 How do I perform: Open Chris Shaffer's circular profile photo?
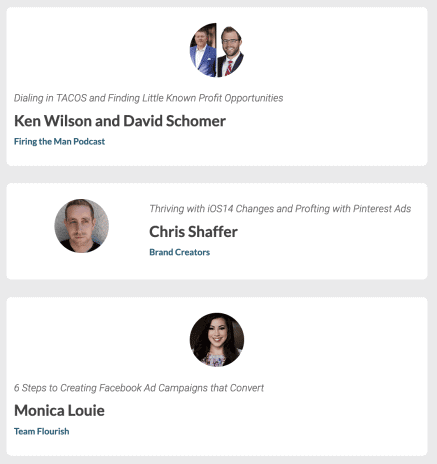[82, 226]
